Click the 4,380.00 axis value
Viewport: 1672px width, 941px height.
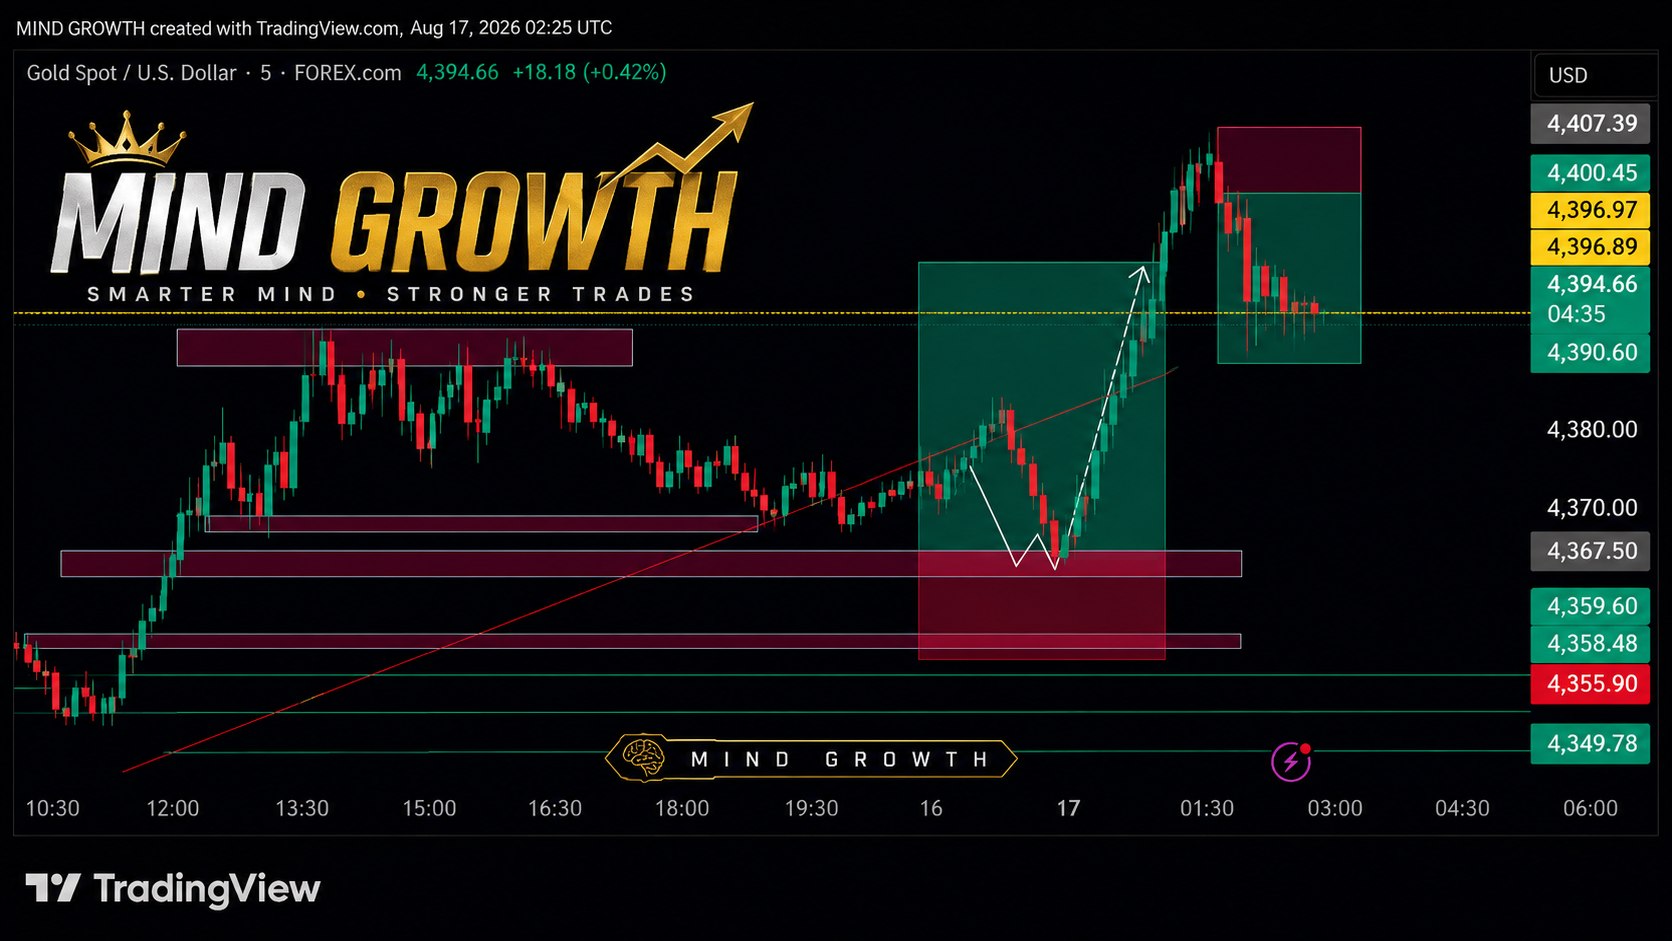click(1592, 430)
